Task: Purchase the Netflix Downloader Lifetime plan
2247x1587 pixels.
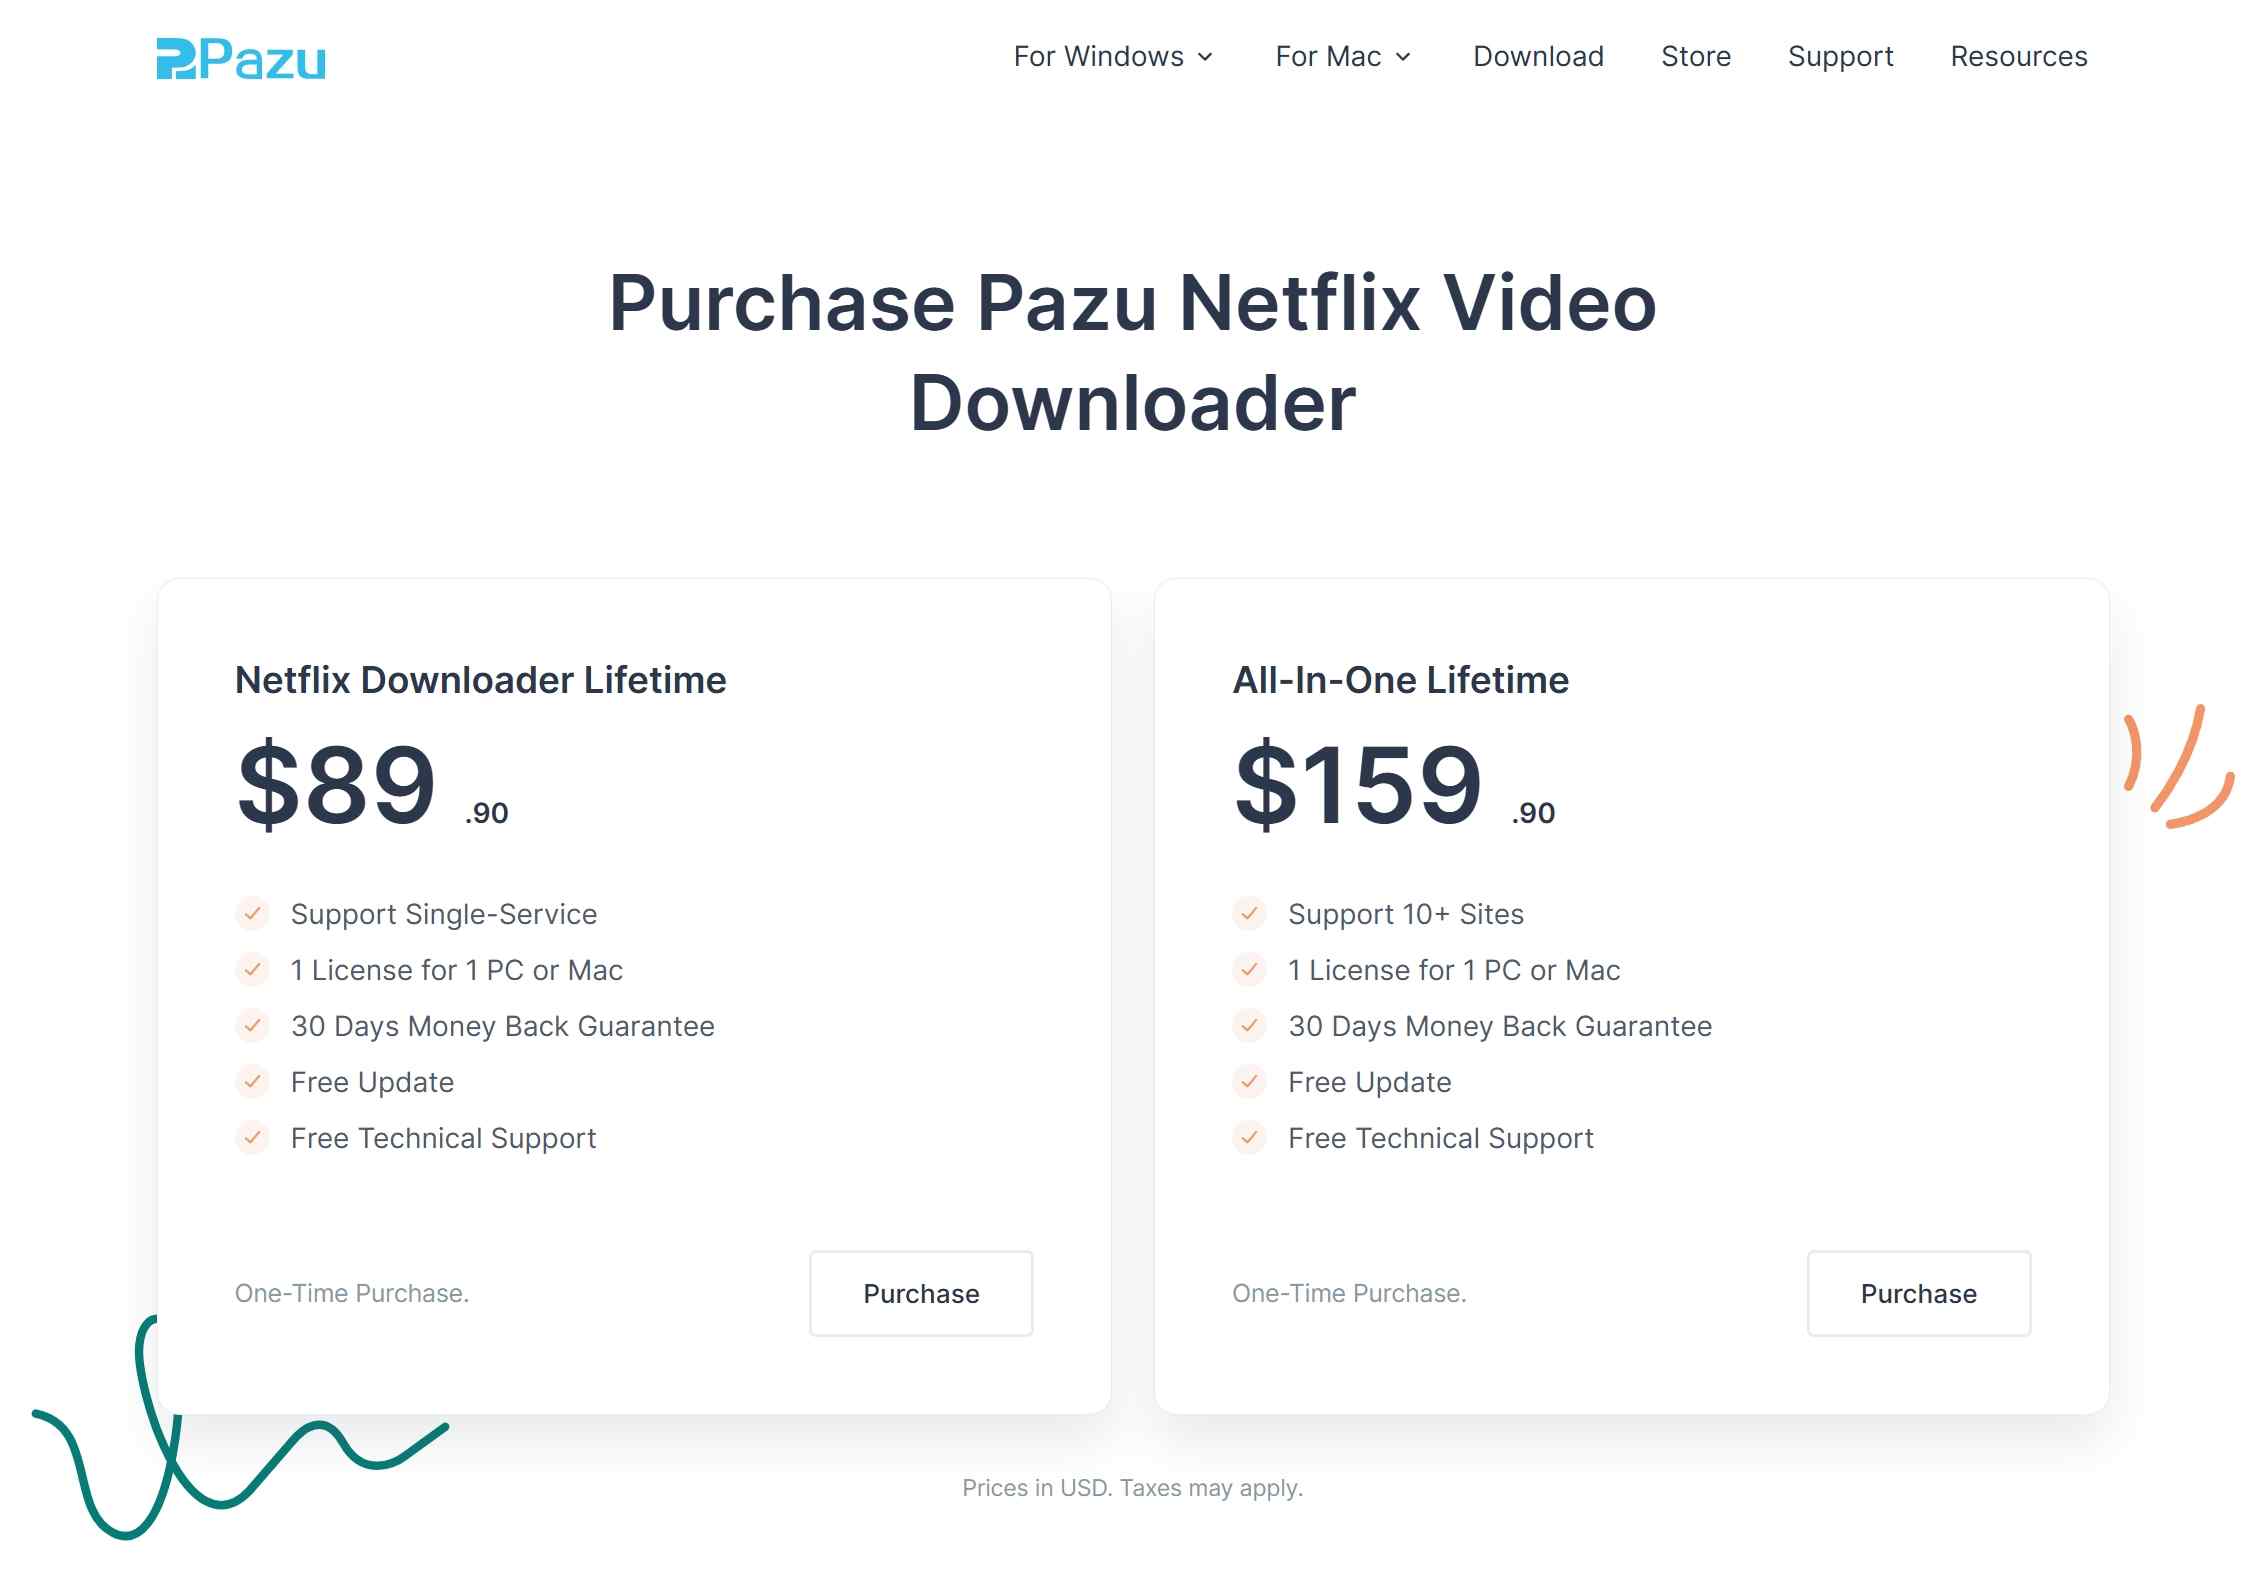Action: click(920, 1293)
